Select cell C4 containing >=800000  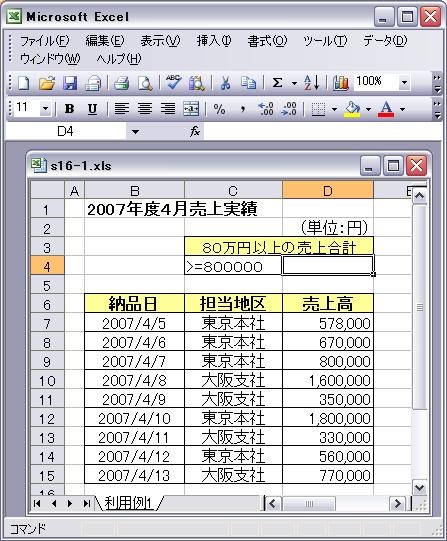(x=233, y=266)
